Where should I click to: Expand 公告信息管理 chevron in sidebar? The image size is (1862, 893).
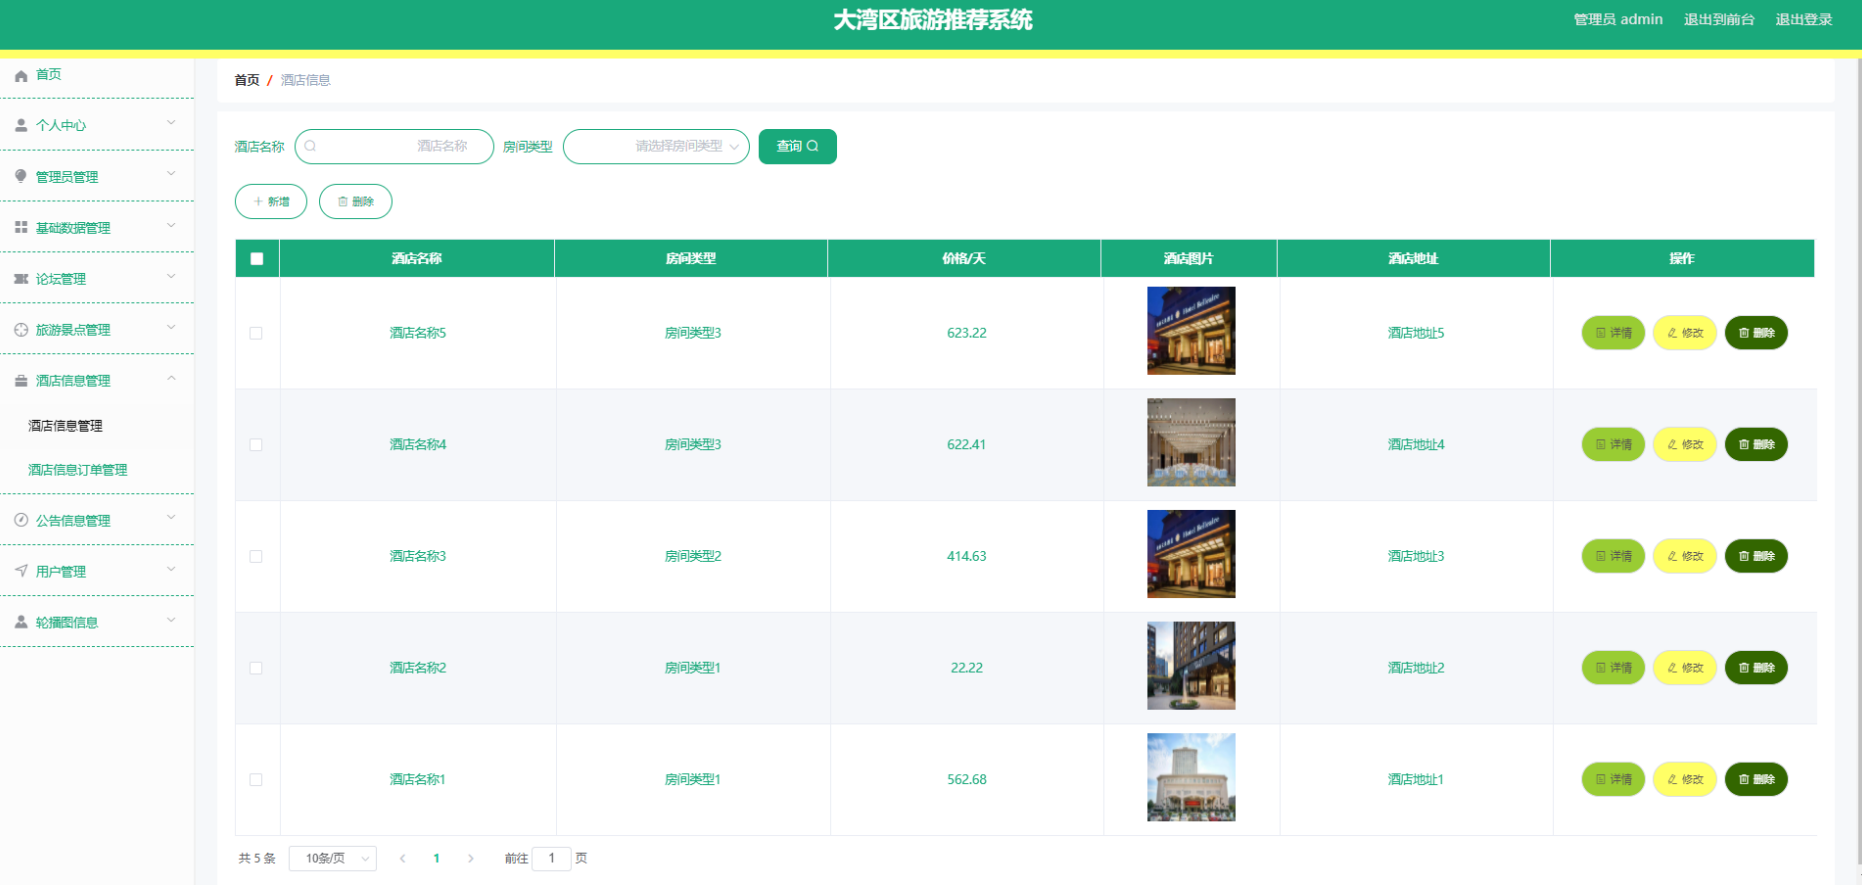pos(171,518)
